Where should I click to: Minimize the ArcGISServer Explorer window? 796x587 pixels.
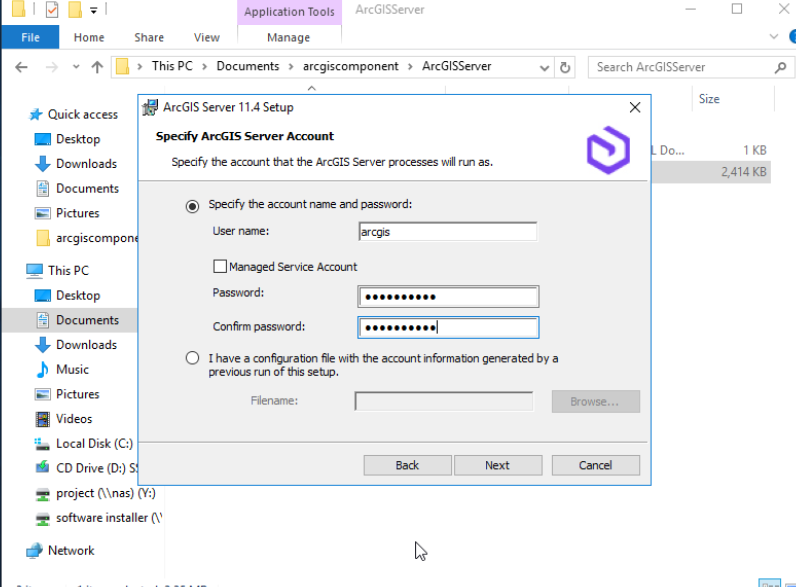[x=690, y=9]
